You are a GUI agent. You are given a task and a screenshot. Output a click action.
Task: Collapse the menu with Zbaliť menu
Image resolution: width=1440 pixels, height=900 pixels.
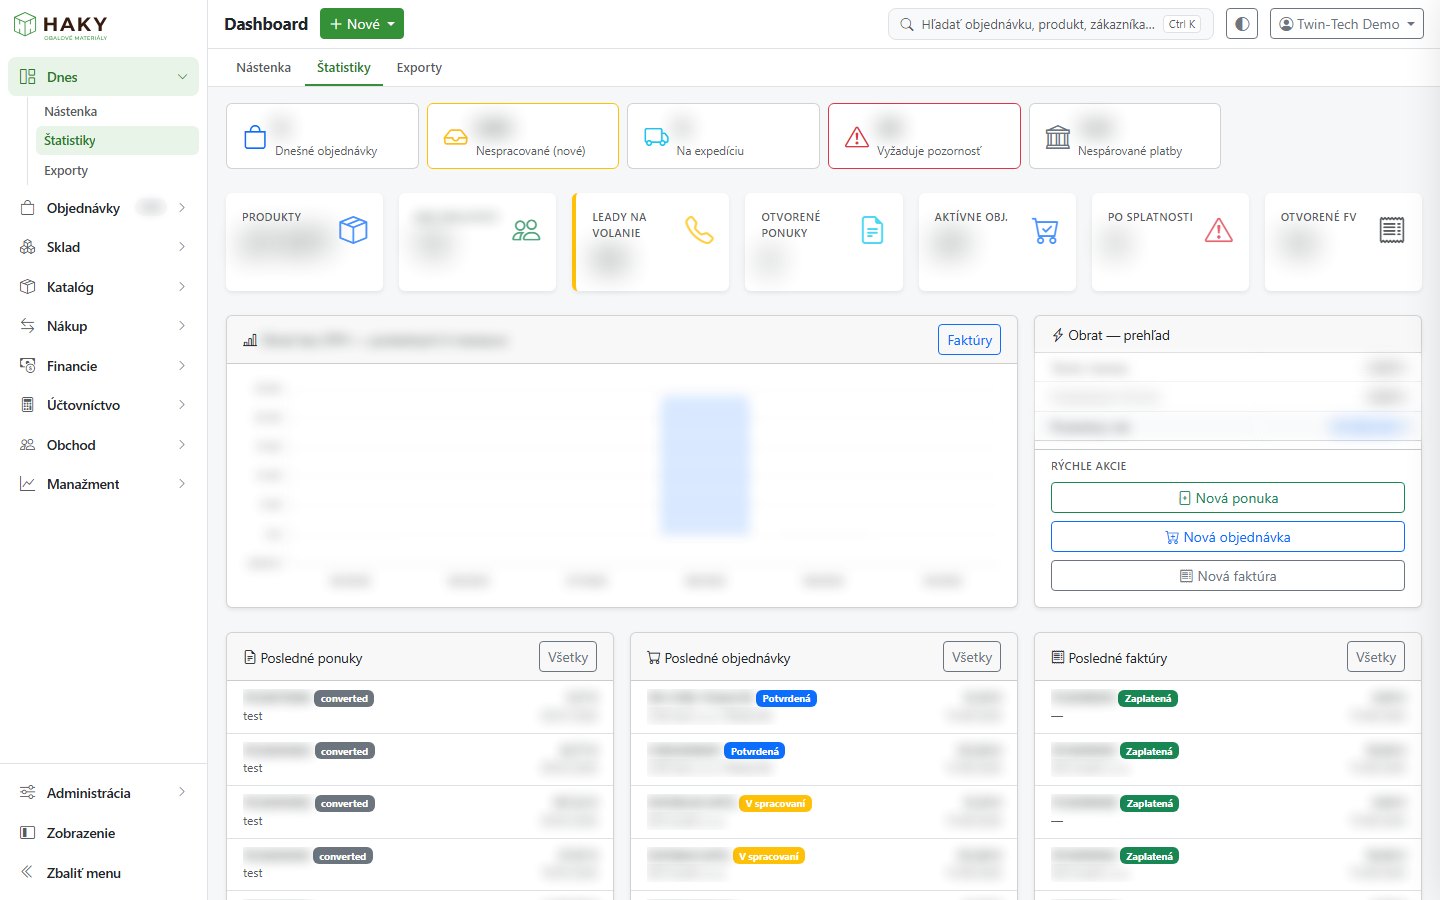tap(103, 873)
